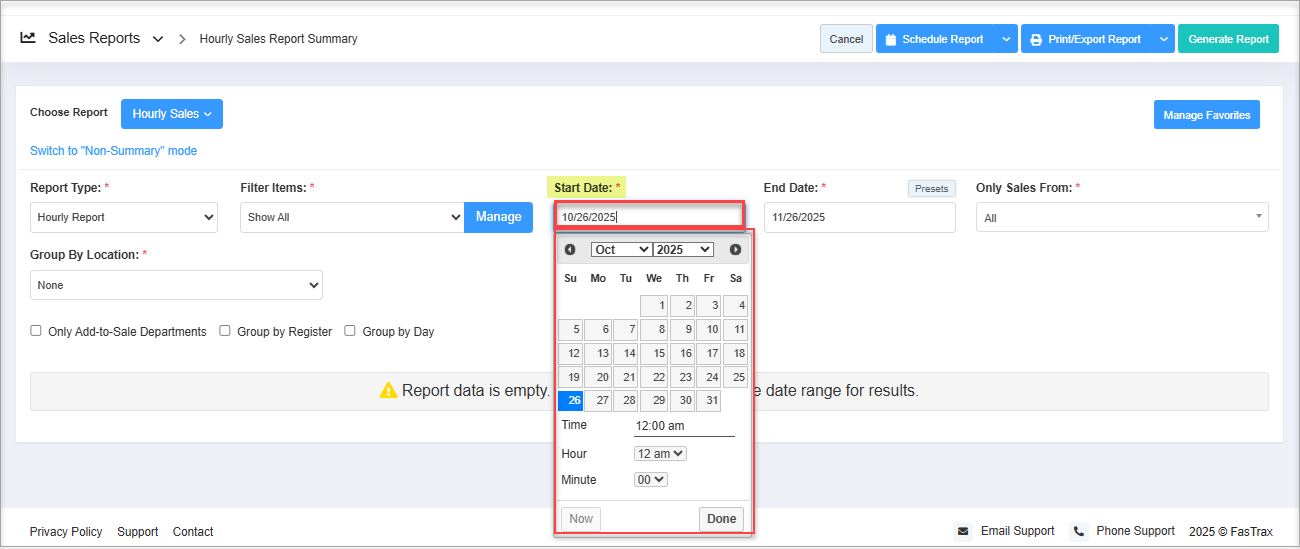Expand the Sales Reports chevron menu
The width and height of the screenshot is (1300, 549).
(157, 39)
